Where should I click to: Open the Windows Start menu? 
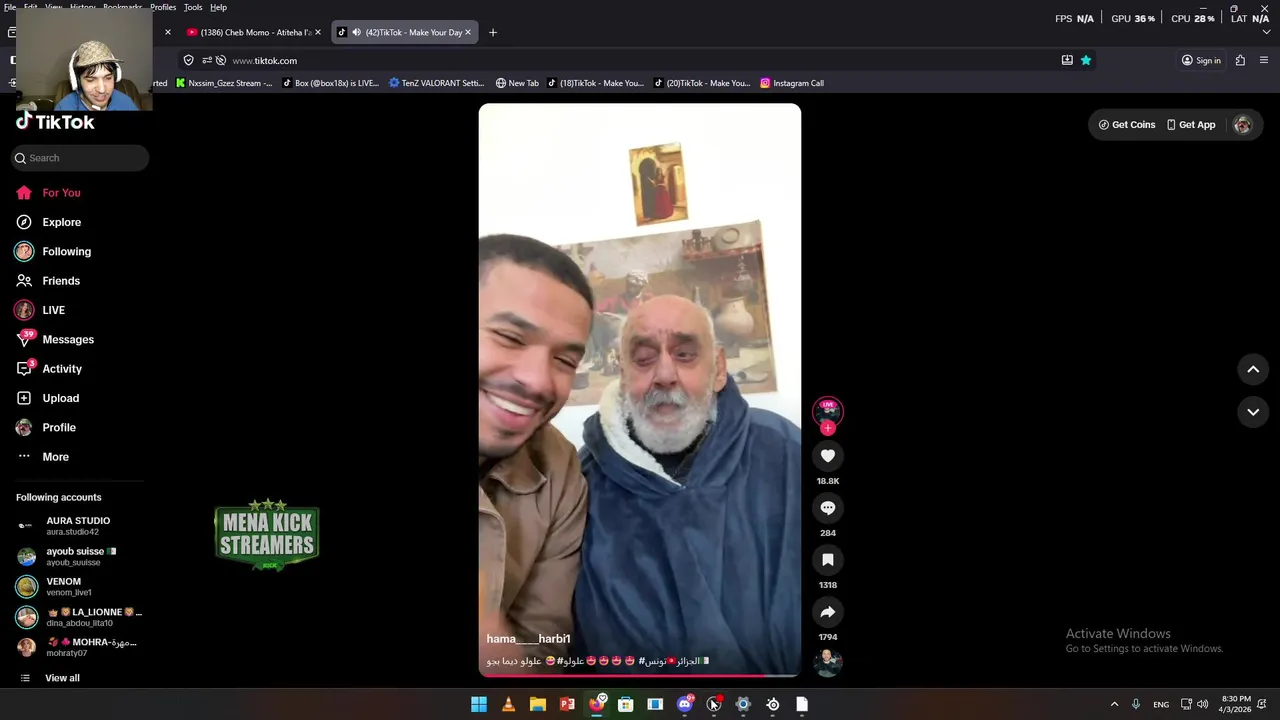pos(479,704)
